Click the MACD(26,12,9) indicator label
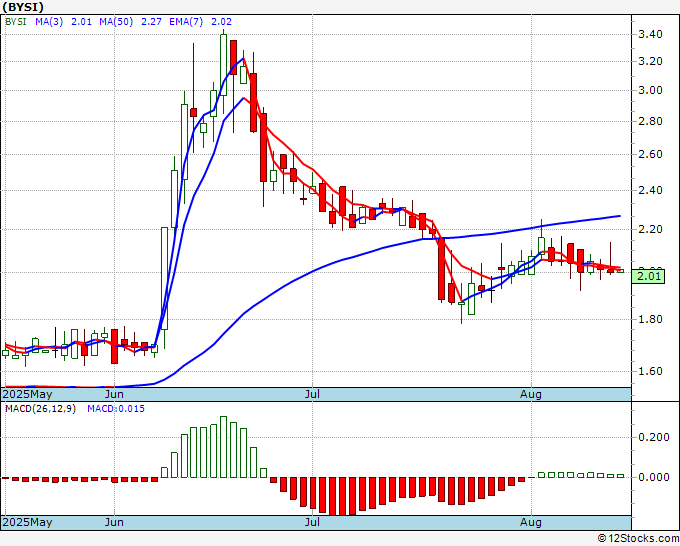This screenshot has height=546, width=680. (40, 409)
